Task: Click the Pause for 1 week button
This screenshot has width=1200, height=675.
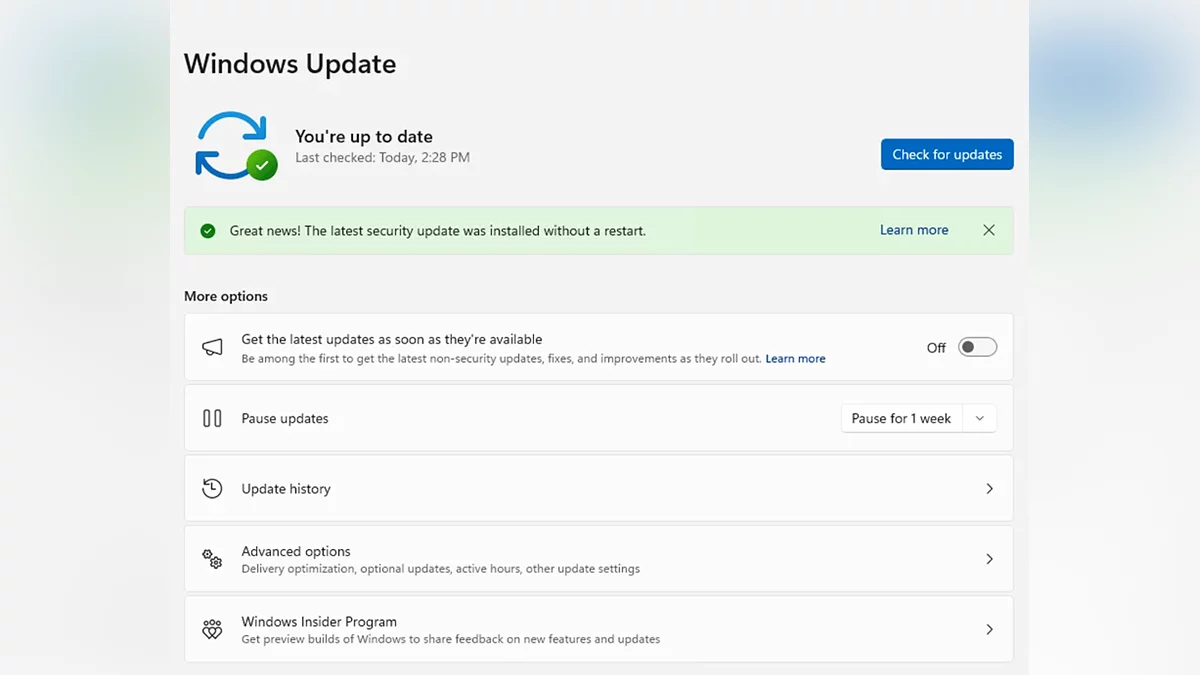Action: point(901,419)
